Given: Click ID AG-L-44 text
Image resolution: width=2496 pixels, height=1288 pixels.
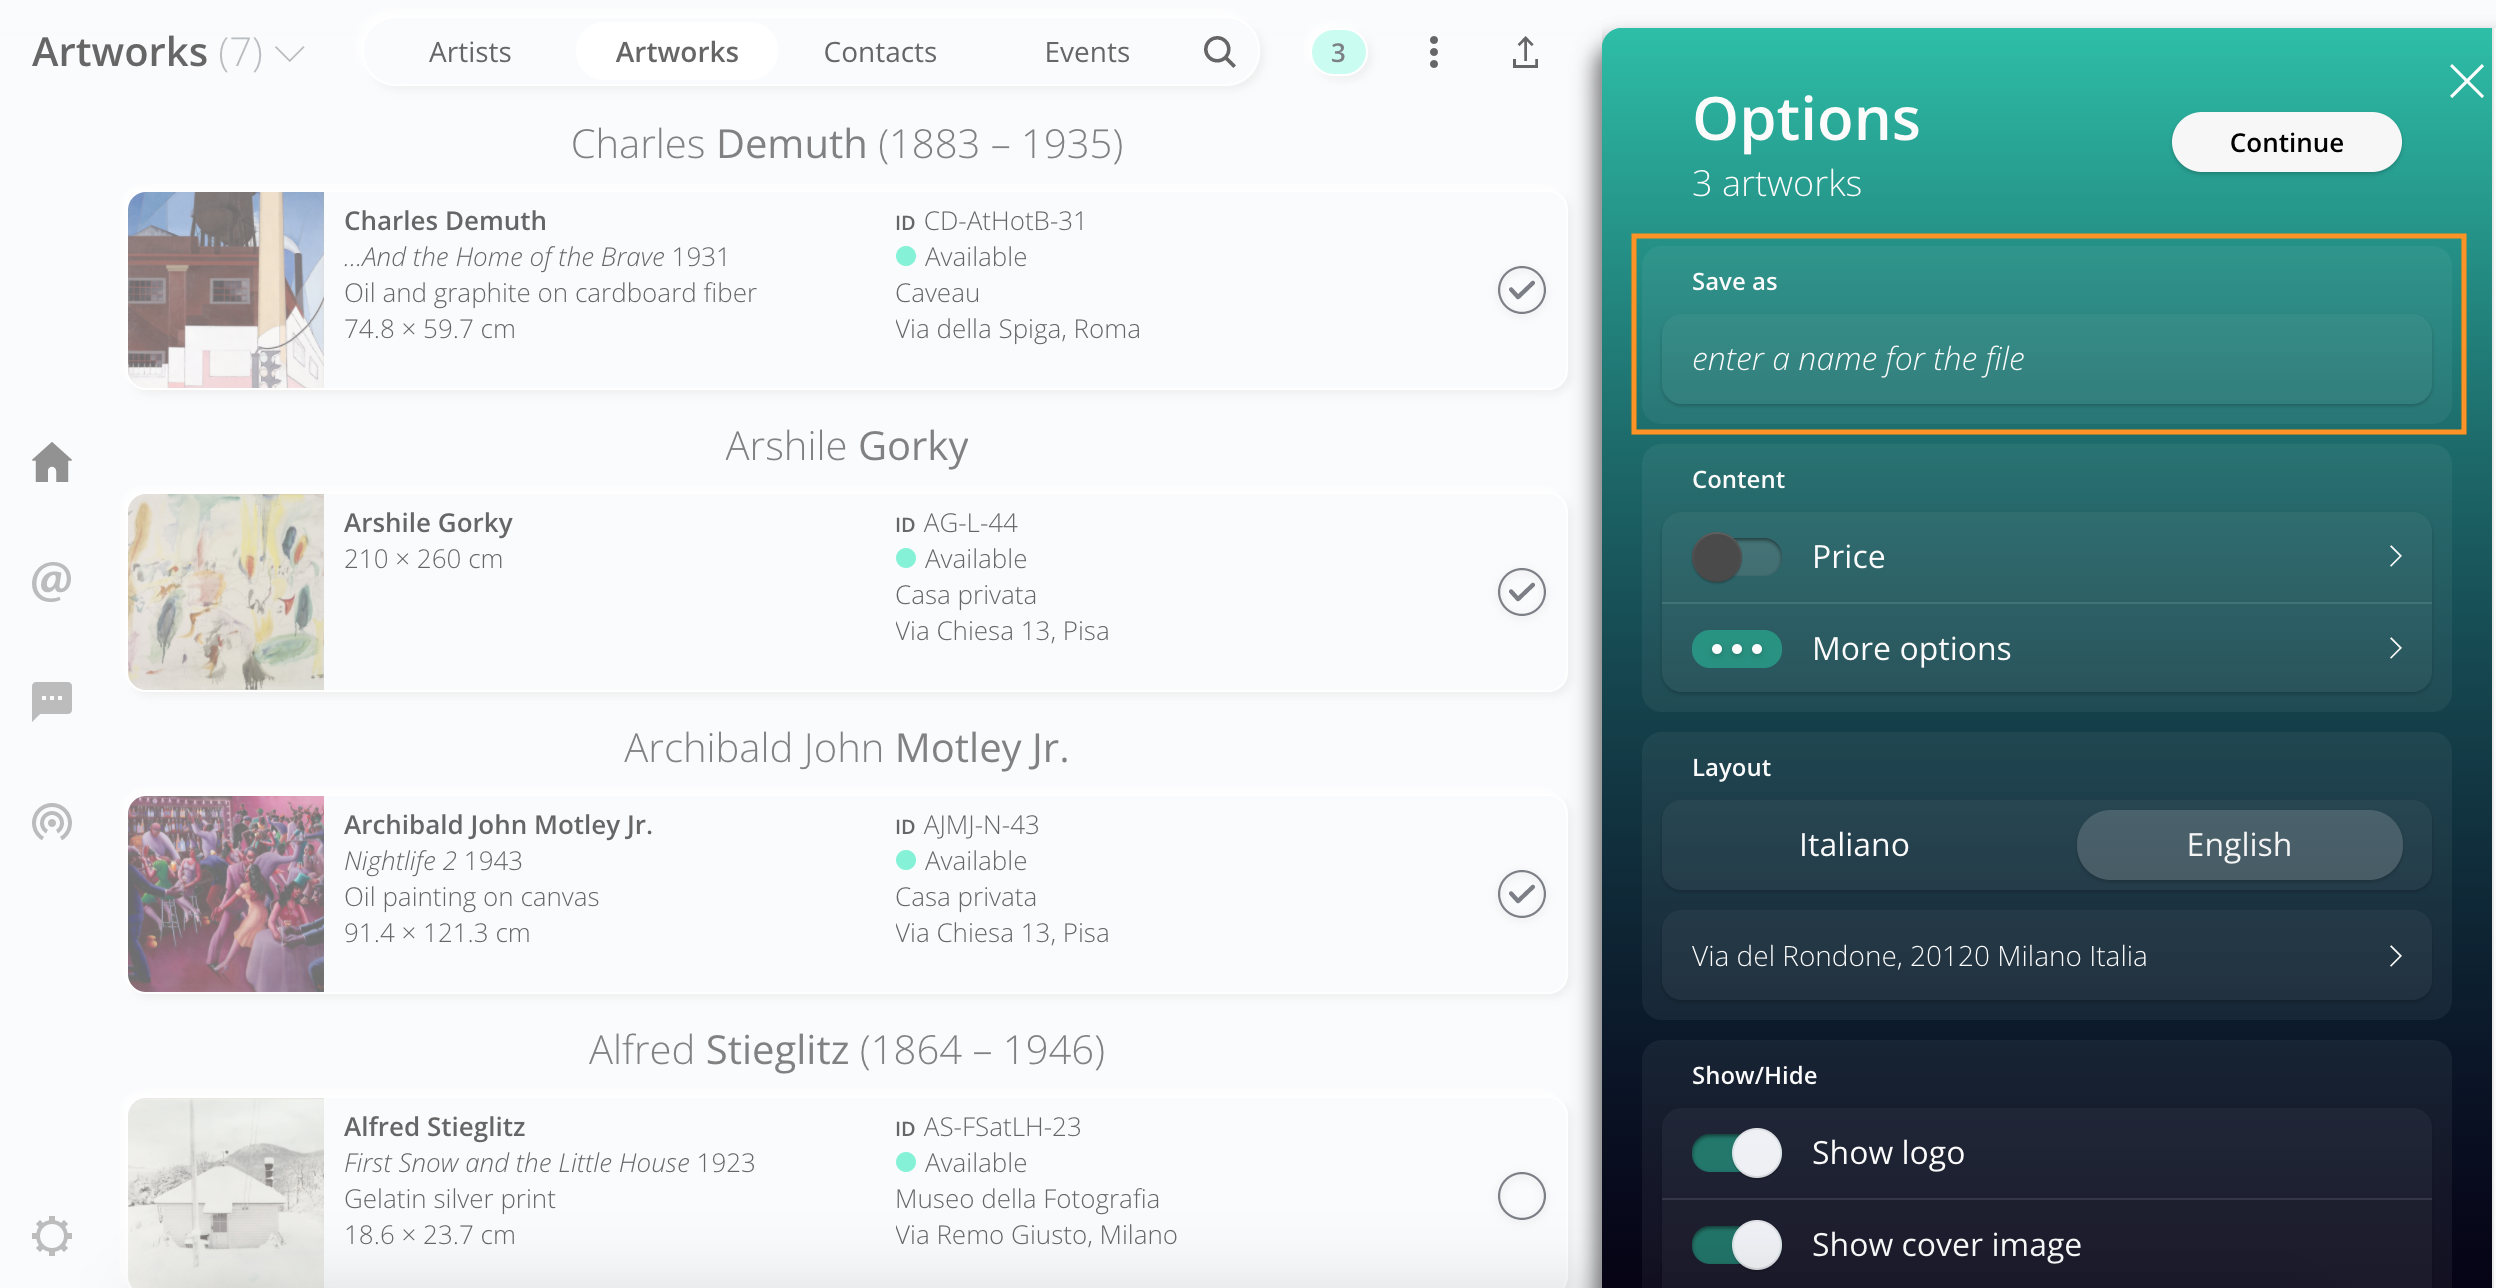Looking at the screenshot, I should (956, 523).
